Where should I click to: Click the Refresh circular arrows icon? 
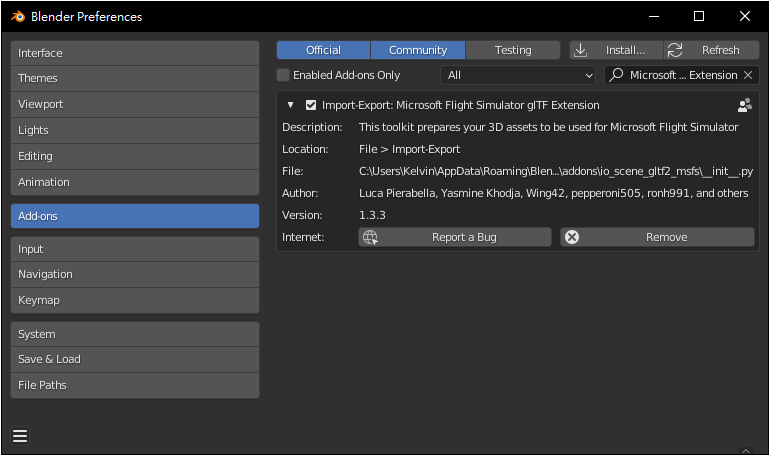tap(675, 50)
